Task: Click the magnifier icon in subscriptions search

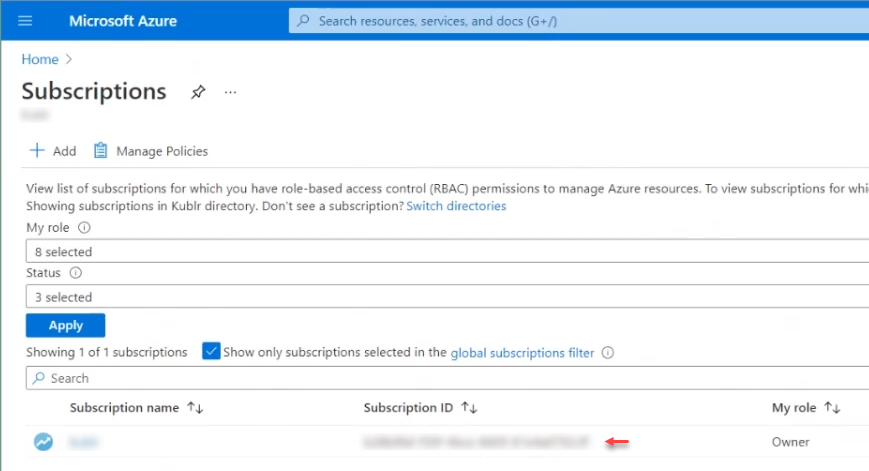Action: tap(38, 378)
